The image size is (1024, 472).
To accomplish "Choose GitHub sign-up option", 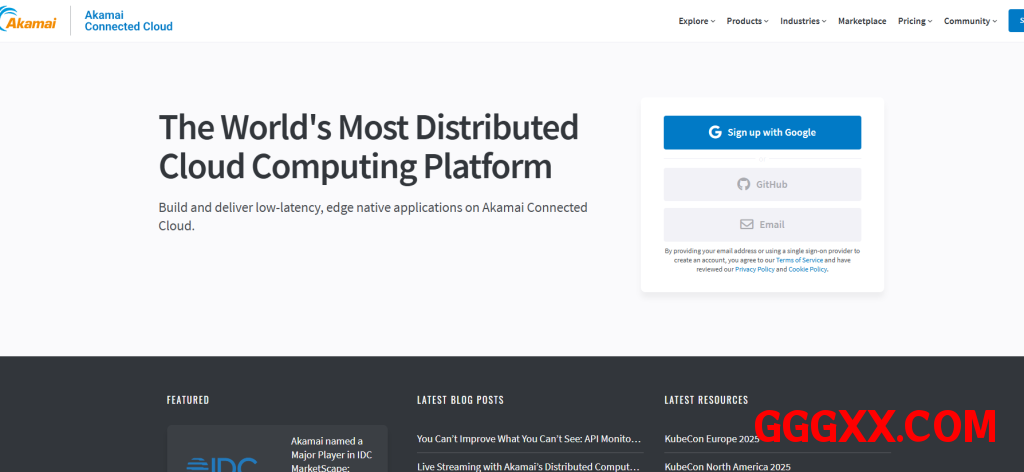I will tap(762, 184).
